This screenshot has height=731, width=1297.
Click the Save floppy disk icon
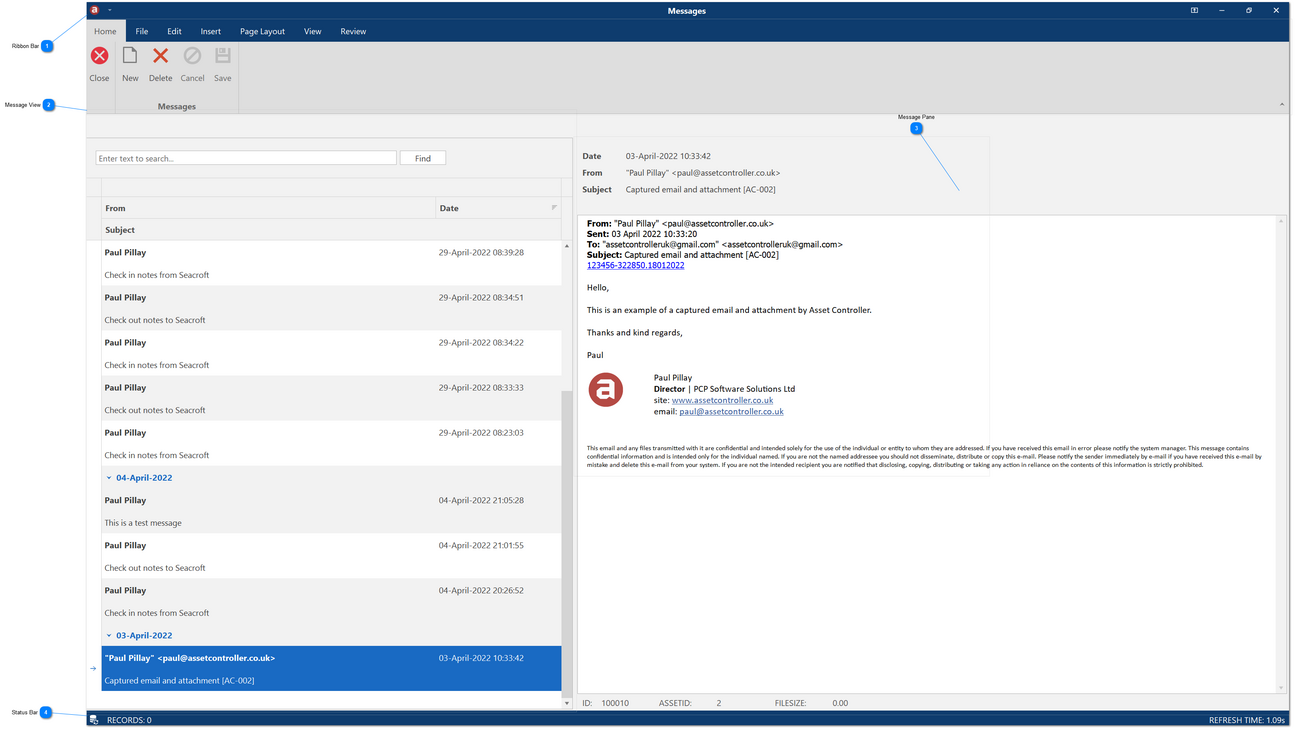tap(223, 56)
